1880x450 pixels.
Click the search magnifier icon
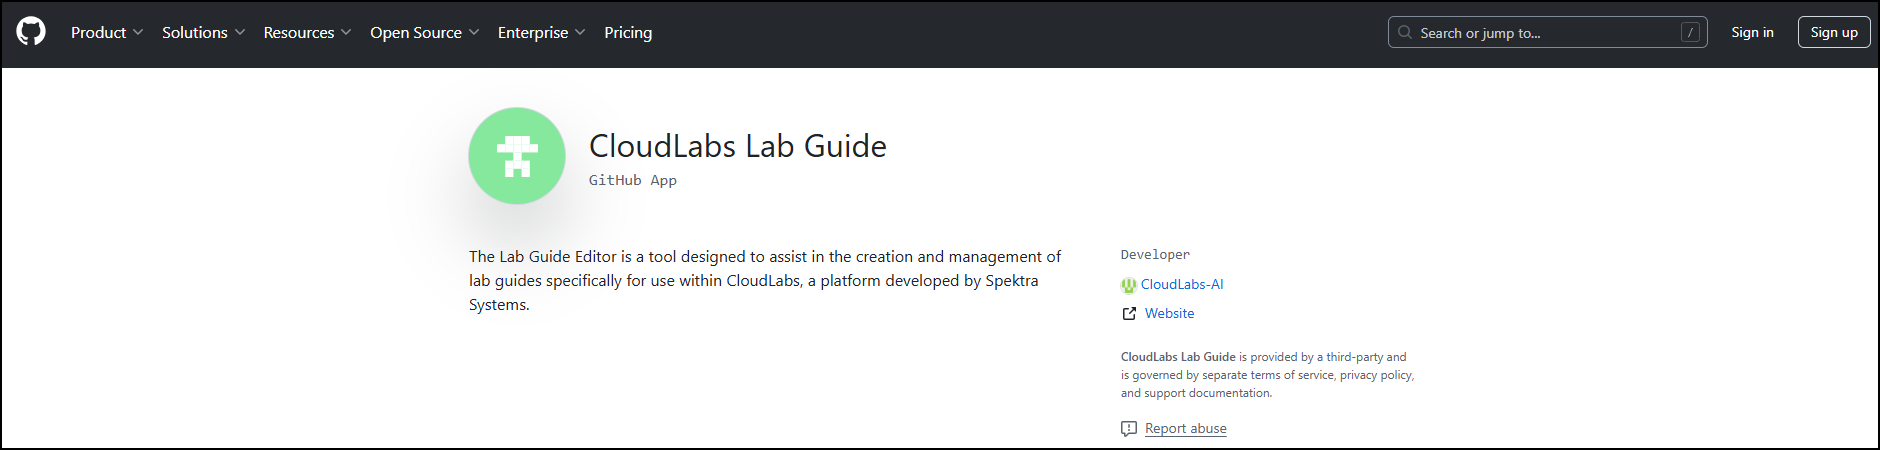click(x=1405, y=33)
